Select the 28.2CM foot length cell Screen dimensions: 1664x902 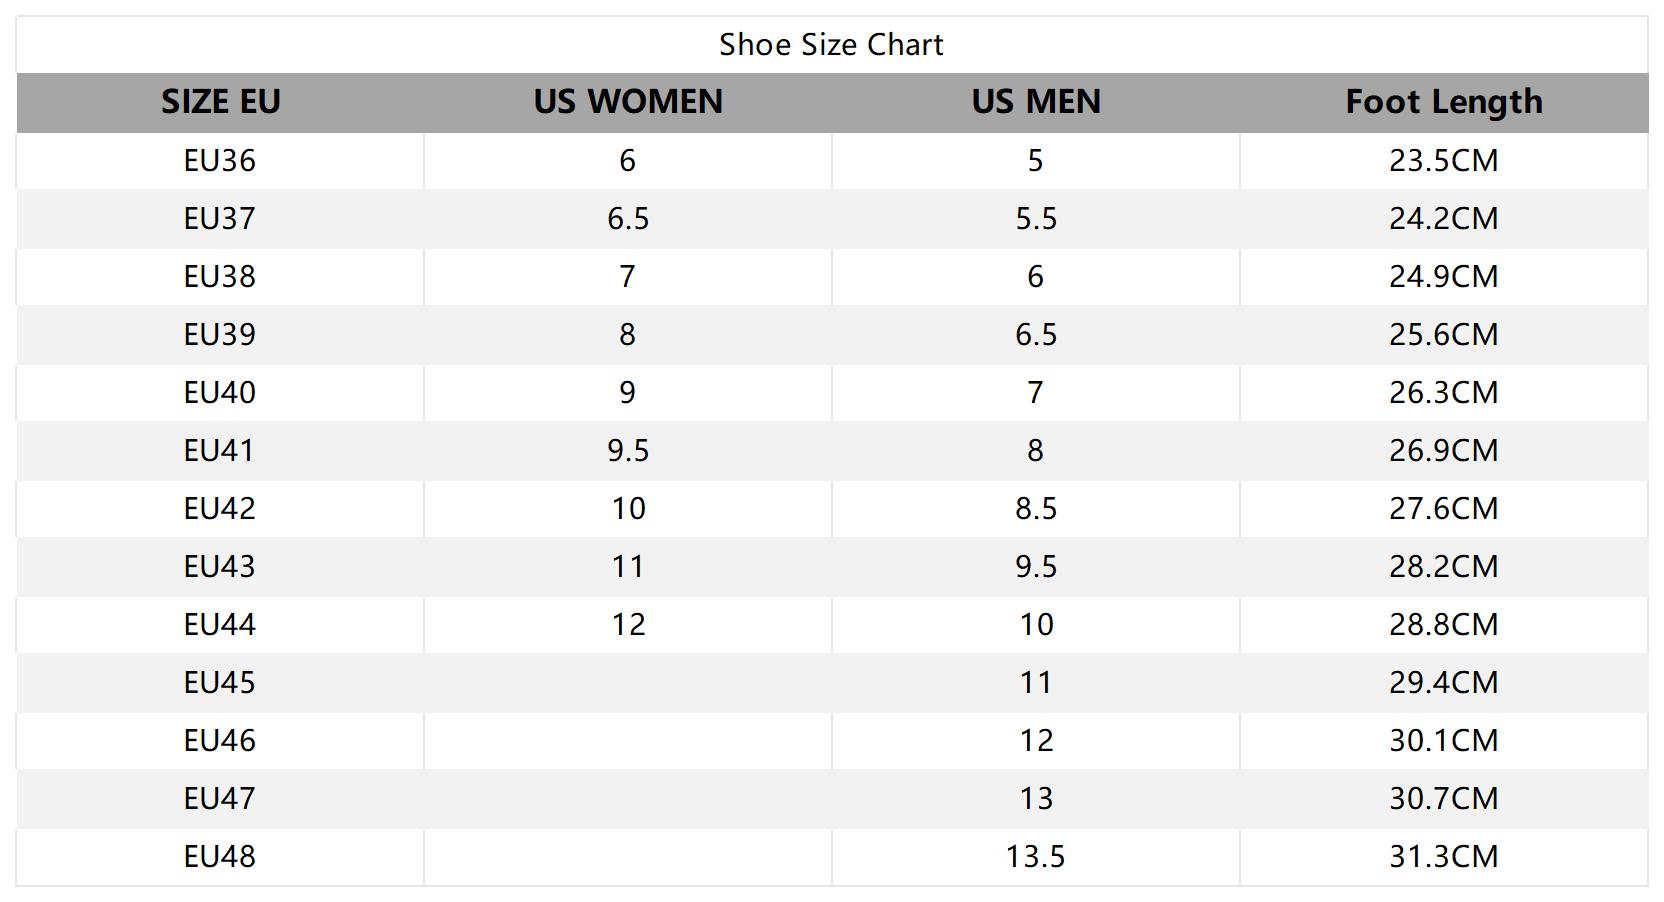pyautogui.click(x=1443, y=567)
